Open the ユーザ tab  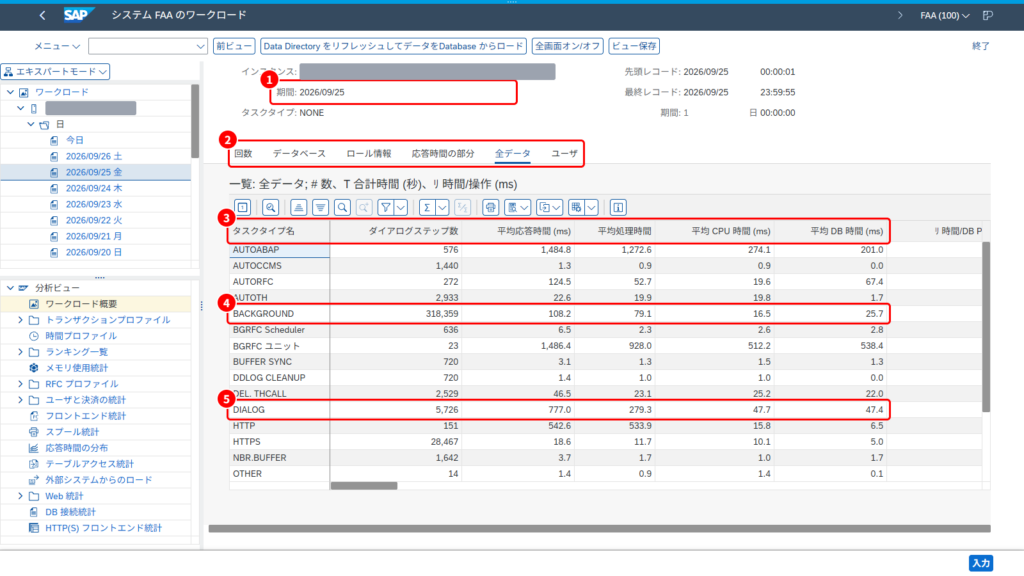[x=564, y=153]
